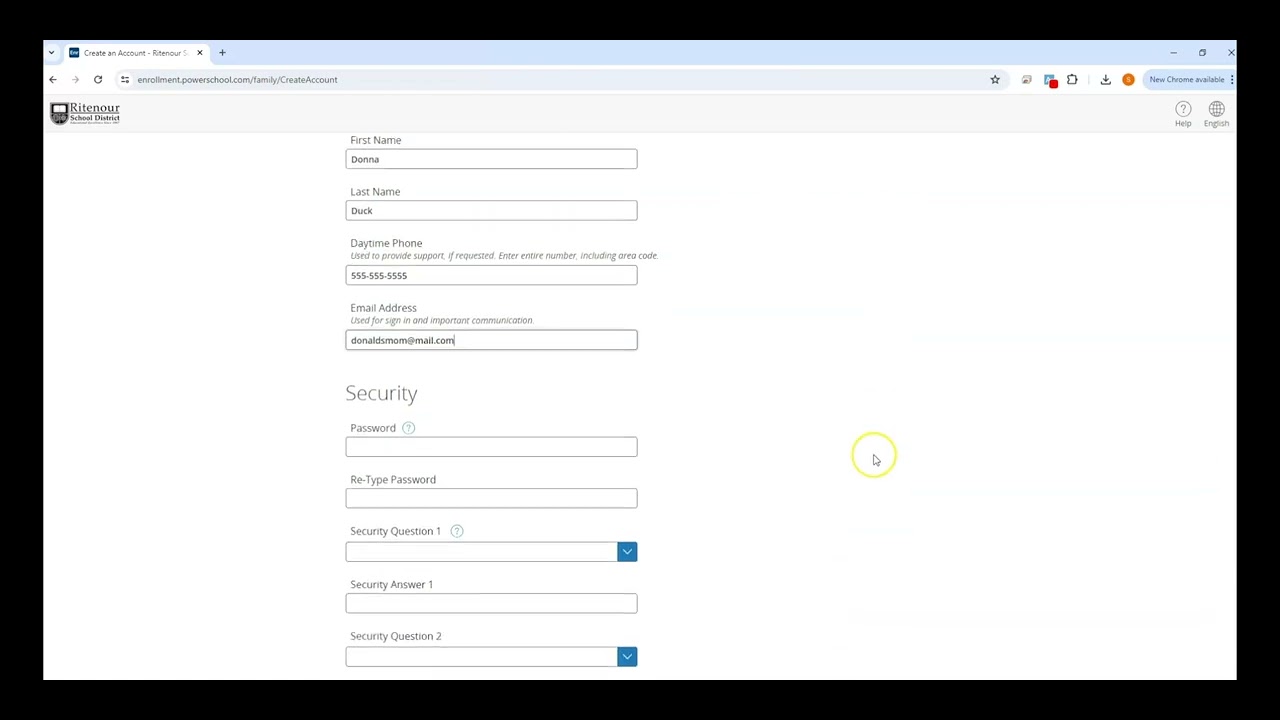Go forward to next page
1280x720 pixels.
[x=75, y=80]
